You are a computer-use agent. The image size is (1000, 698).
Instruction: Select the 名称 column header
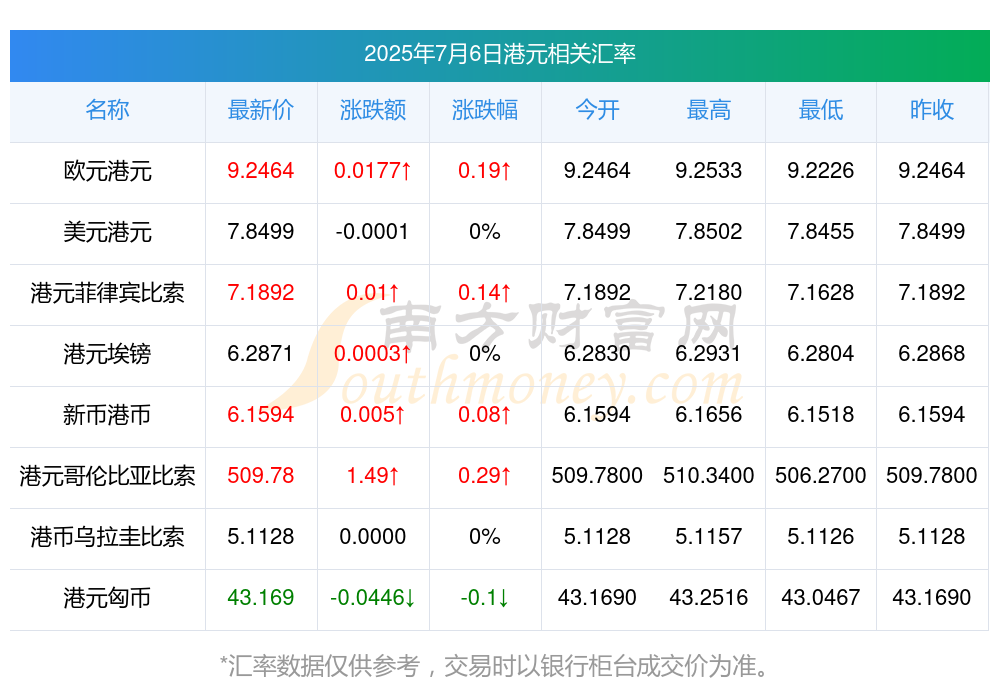[x=107, y=110]
